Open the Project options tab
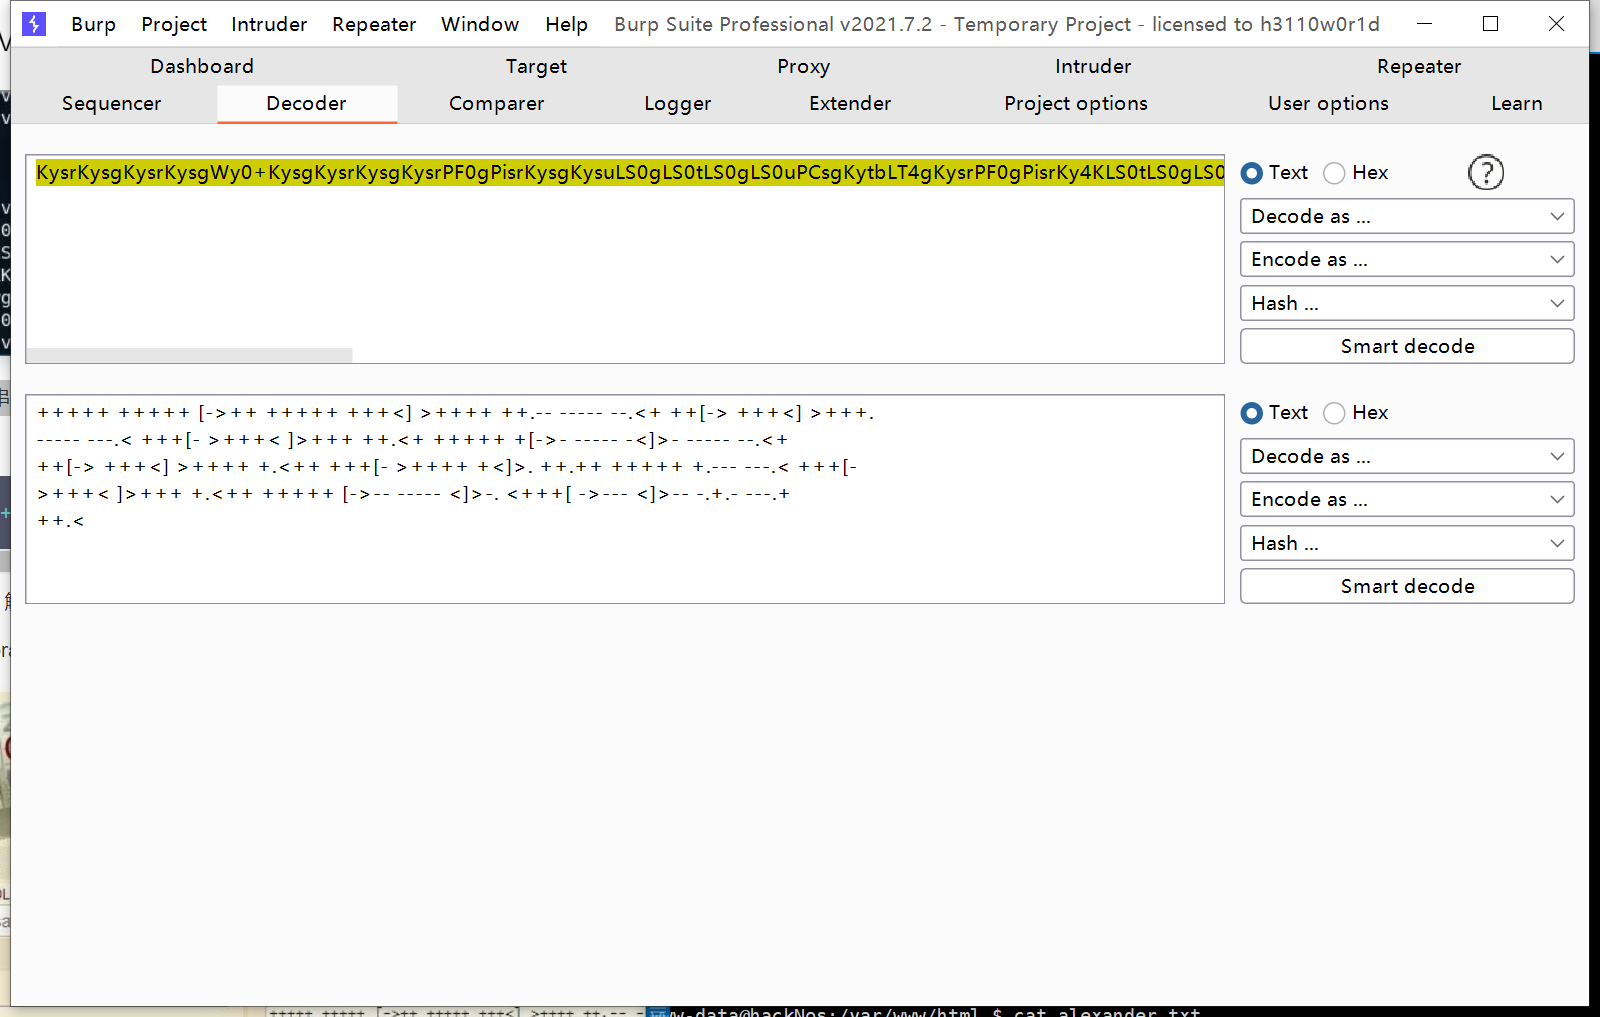Image resolution: width=1600 pixels, height=1017 pixels. (x=1076, y=103)
